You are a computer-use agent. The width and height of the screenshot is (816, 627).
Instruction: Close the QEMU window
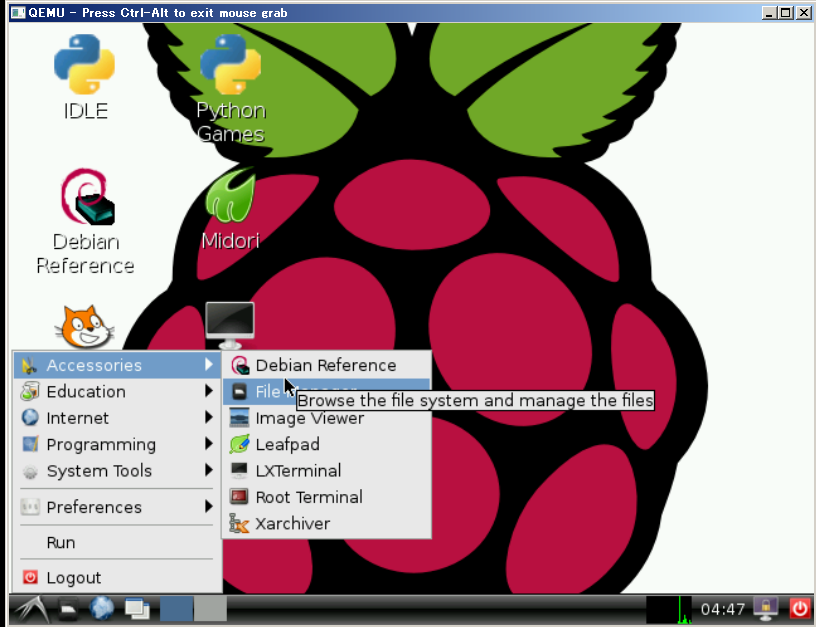pyautogui.click(x=804, y=12)
